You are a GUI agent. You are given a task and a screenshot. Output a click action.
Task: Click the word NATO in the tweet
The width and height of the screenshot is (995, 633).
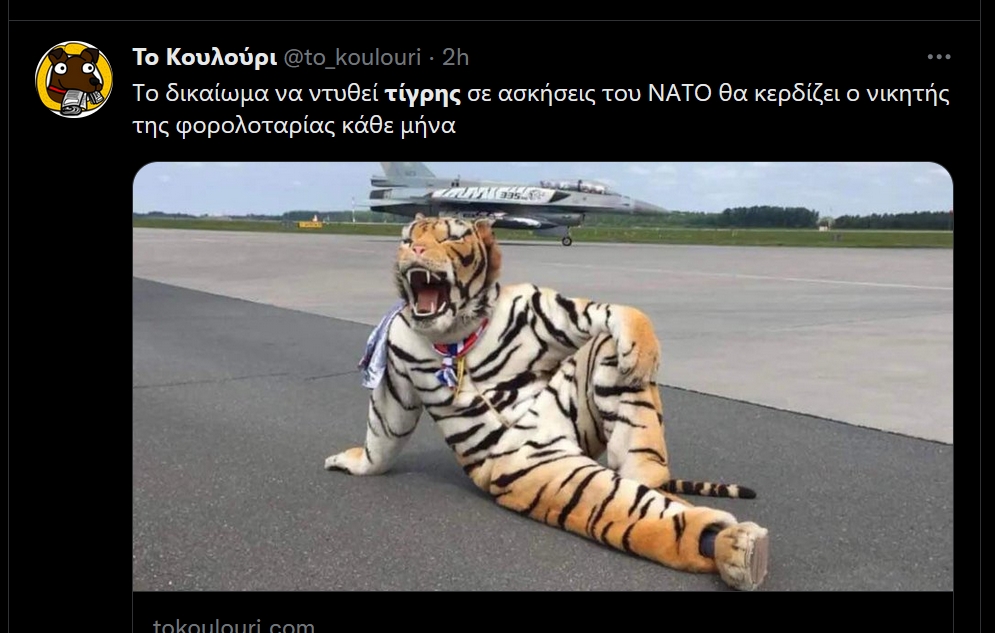pyautogui.click(x=680, y=94)
